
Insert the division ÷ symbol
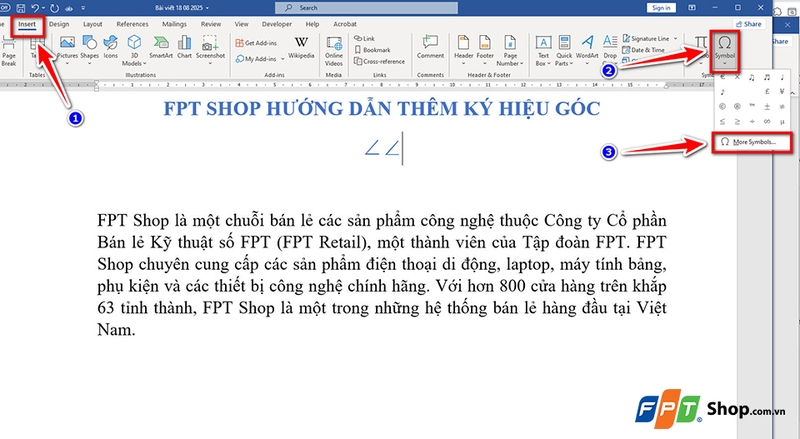pos(752,121)
